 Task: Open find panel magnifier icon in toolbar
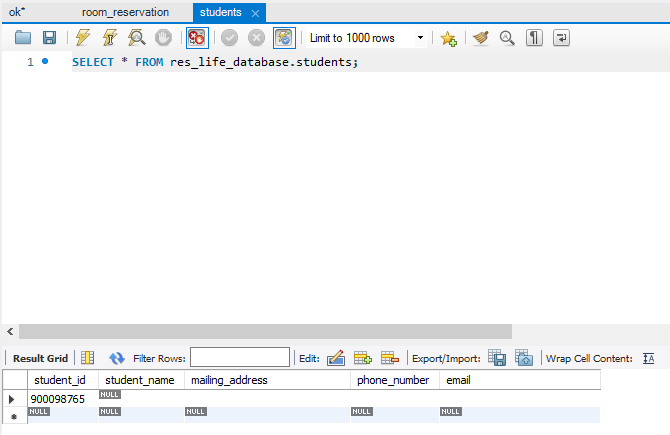(x=507, y=38)
